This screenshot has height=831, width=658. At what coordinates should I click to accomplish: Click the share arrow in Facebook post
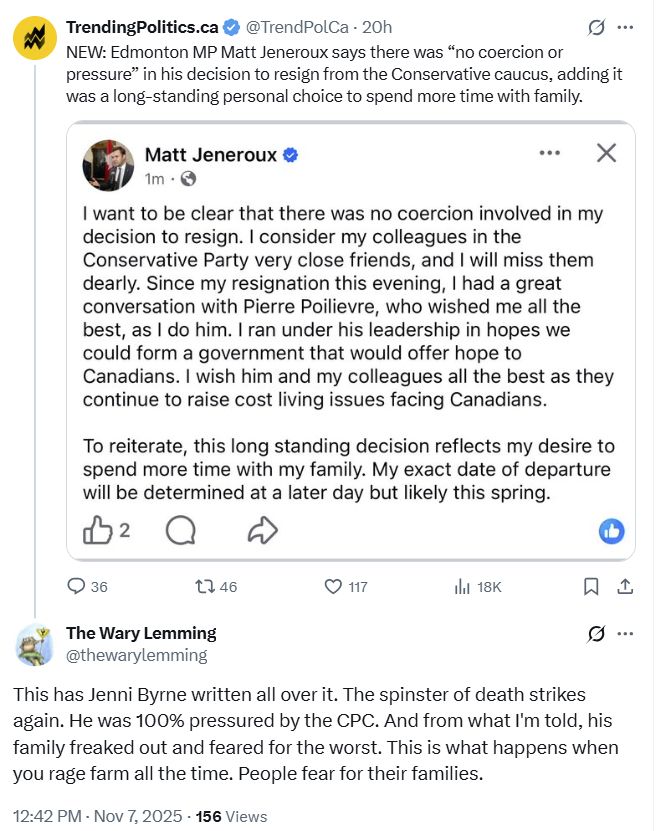point(261,531)
